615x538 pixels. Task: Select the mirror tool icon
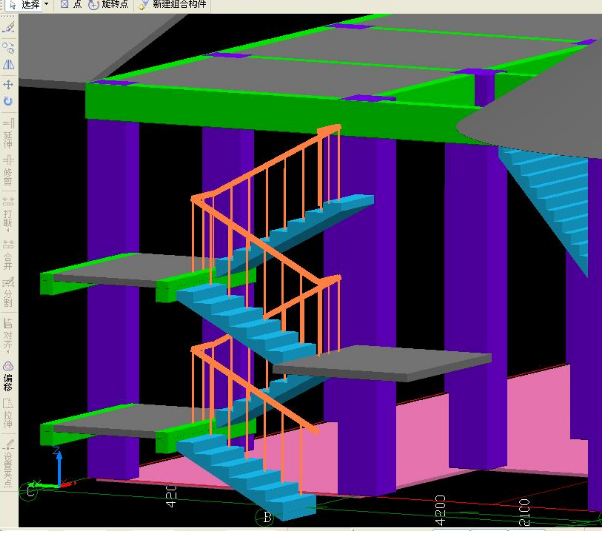(9, 64)
